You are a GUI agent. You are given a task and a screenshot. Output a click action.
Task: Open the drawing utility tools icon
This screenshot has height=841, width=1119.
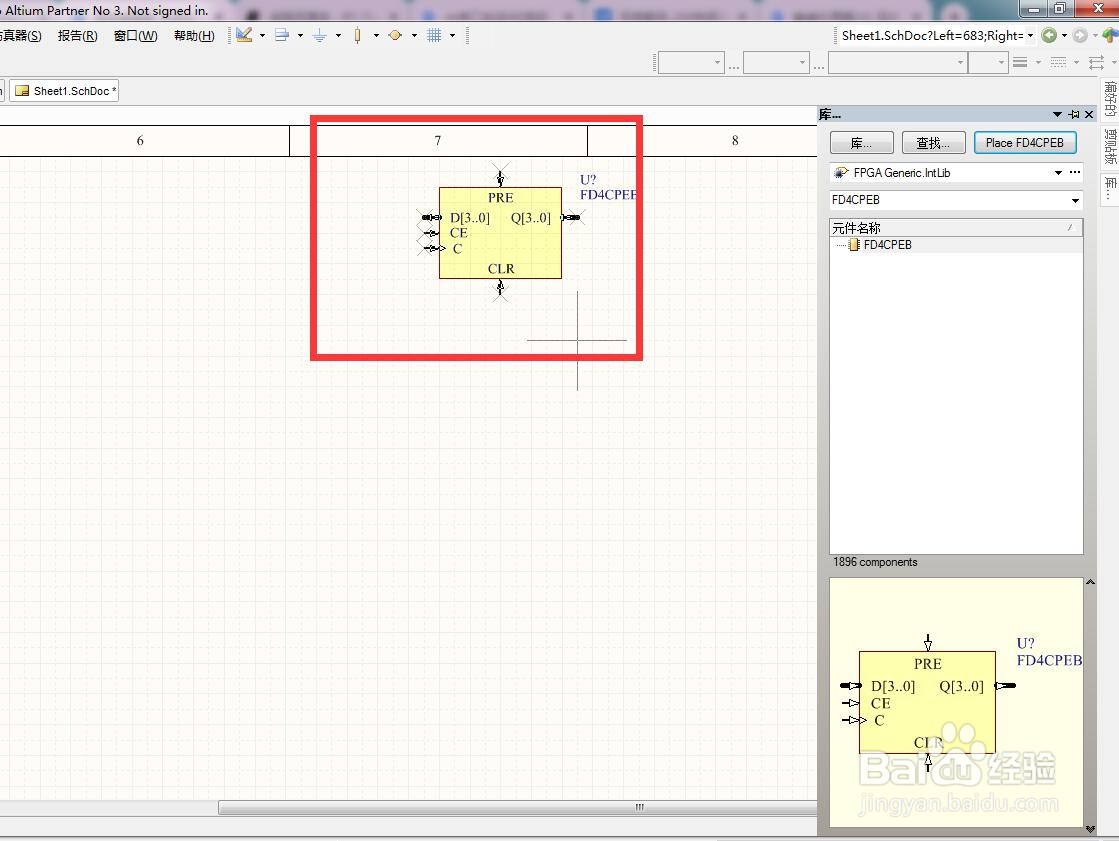click(x=244, y=35)
